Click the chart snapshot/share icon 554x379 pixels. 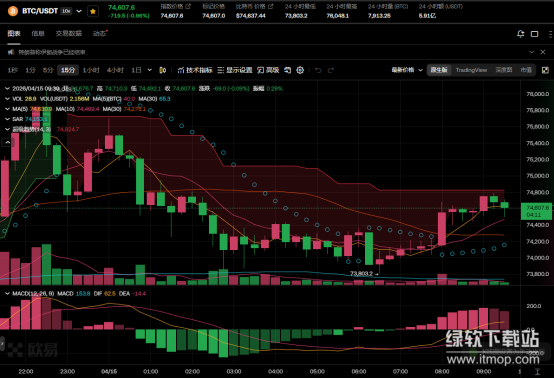[x=288, y=70]
